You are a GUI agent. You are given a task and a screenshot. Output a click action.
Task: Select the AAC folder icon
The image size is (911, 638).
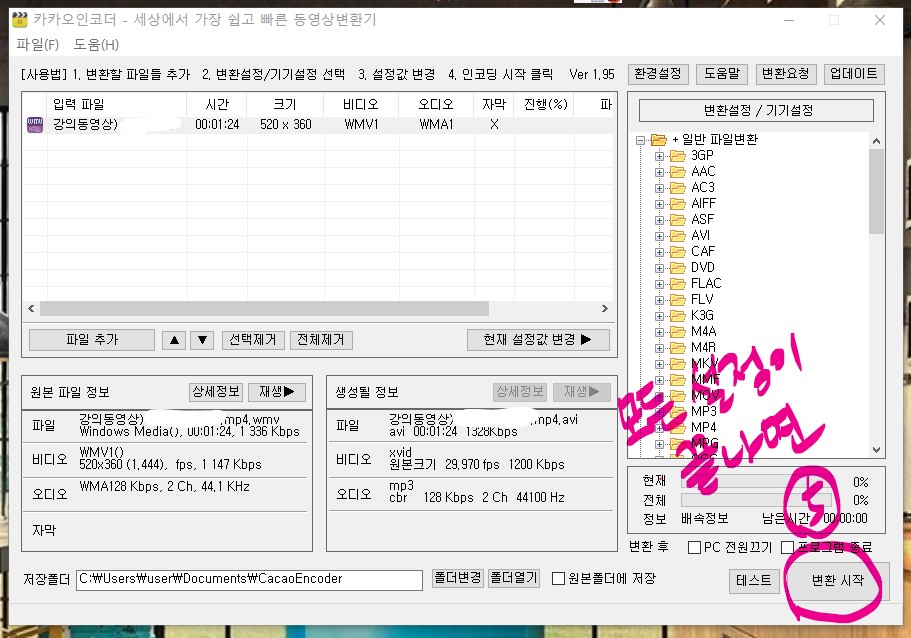(x=677, y=171)
